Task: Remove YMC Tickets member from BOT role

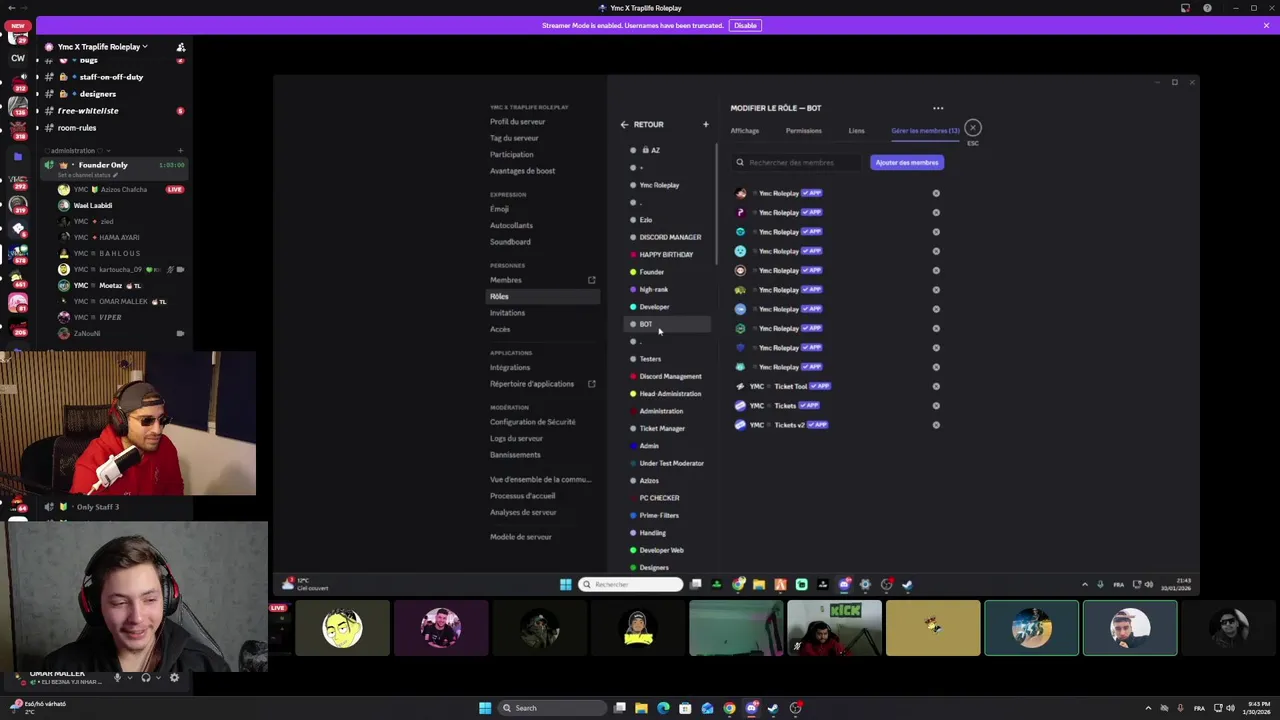Action: [936, 406]
